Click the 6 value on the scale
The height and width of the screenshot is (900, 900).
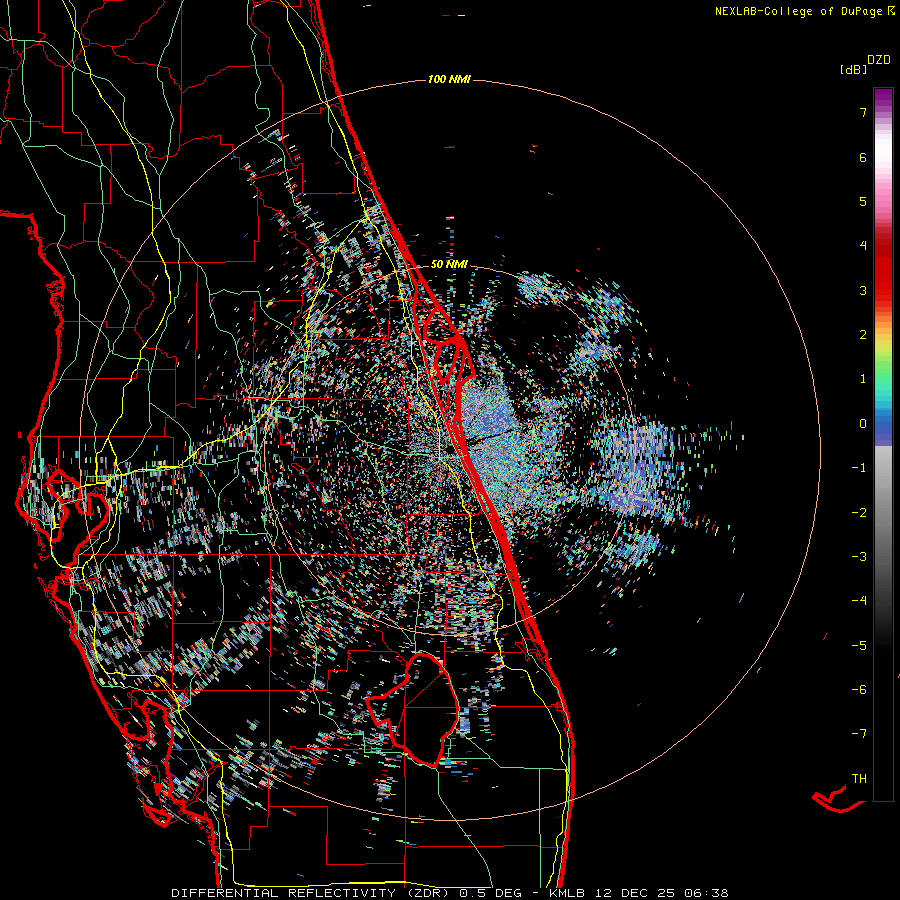pyautogui.click(x=863, y=157)
